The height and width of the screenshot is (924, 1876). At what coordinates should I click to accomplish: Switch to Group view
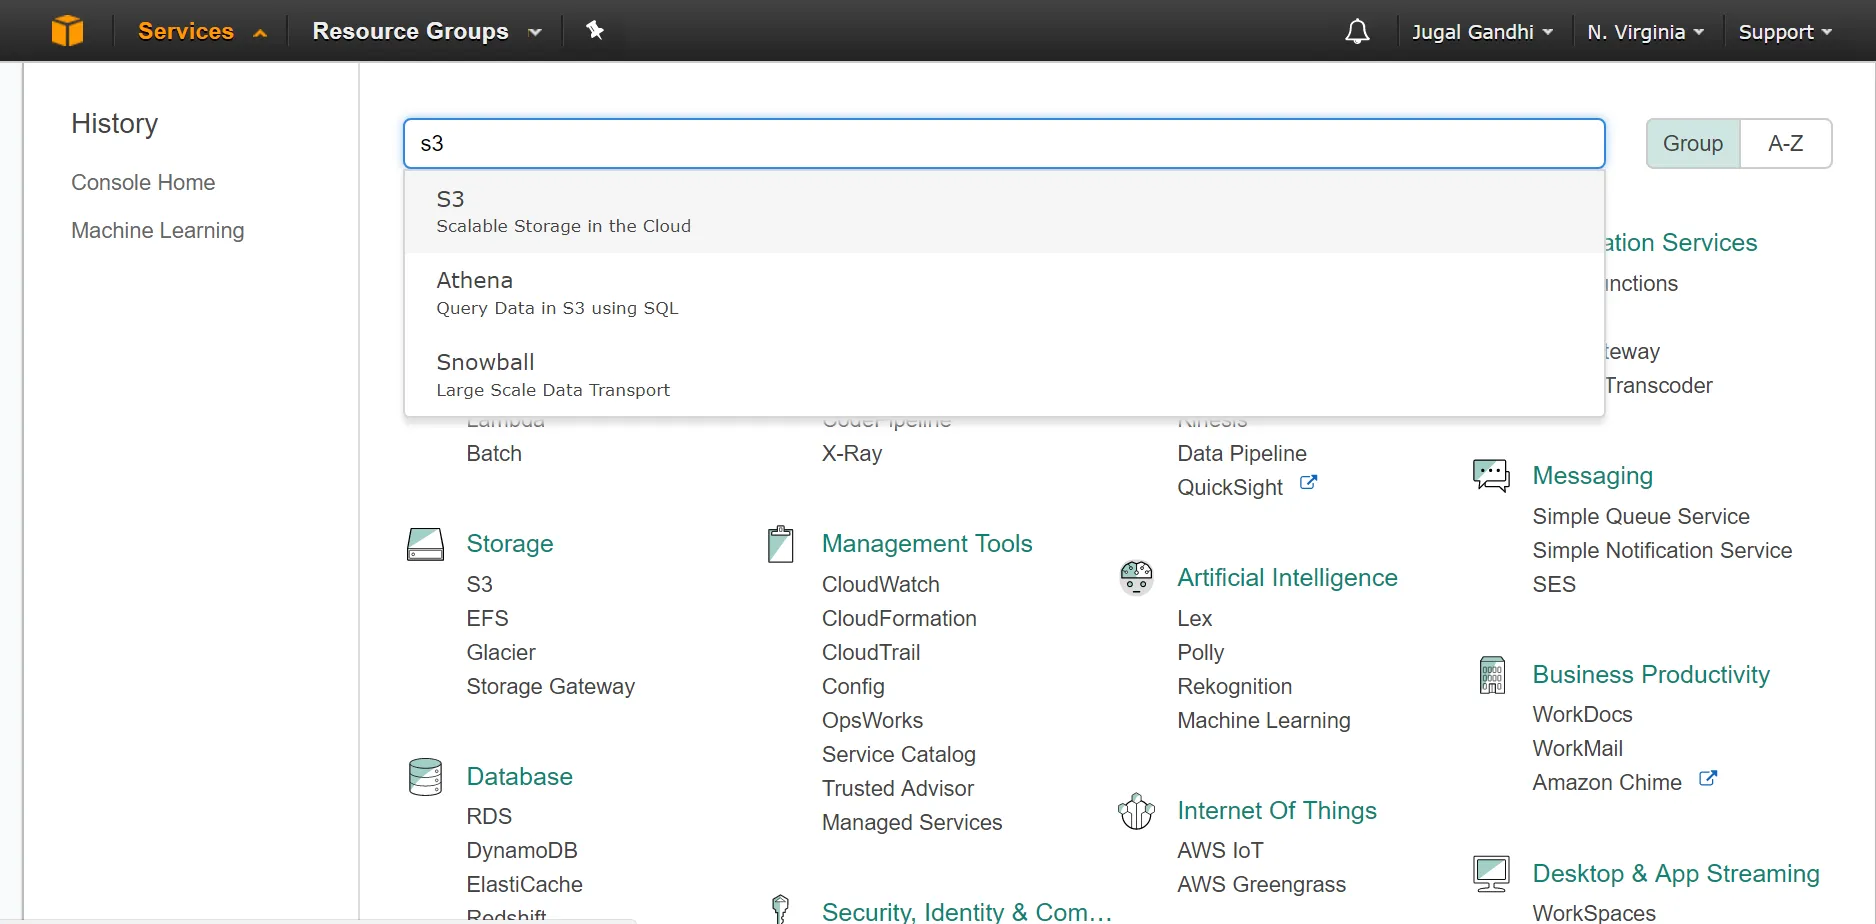pos(1693,144)
